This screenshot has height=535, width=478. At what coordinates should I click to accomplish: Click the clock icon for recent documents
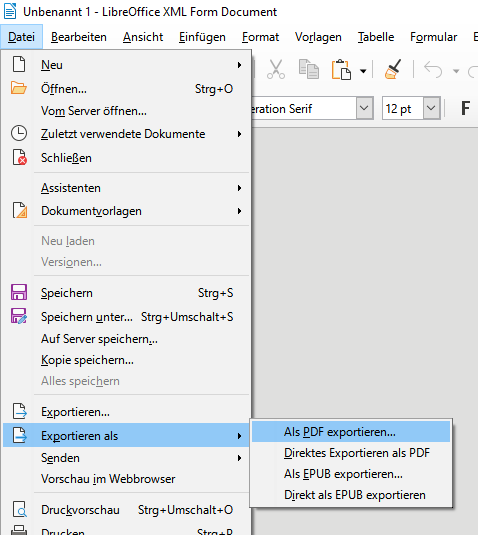(19, 133)
